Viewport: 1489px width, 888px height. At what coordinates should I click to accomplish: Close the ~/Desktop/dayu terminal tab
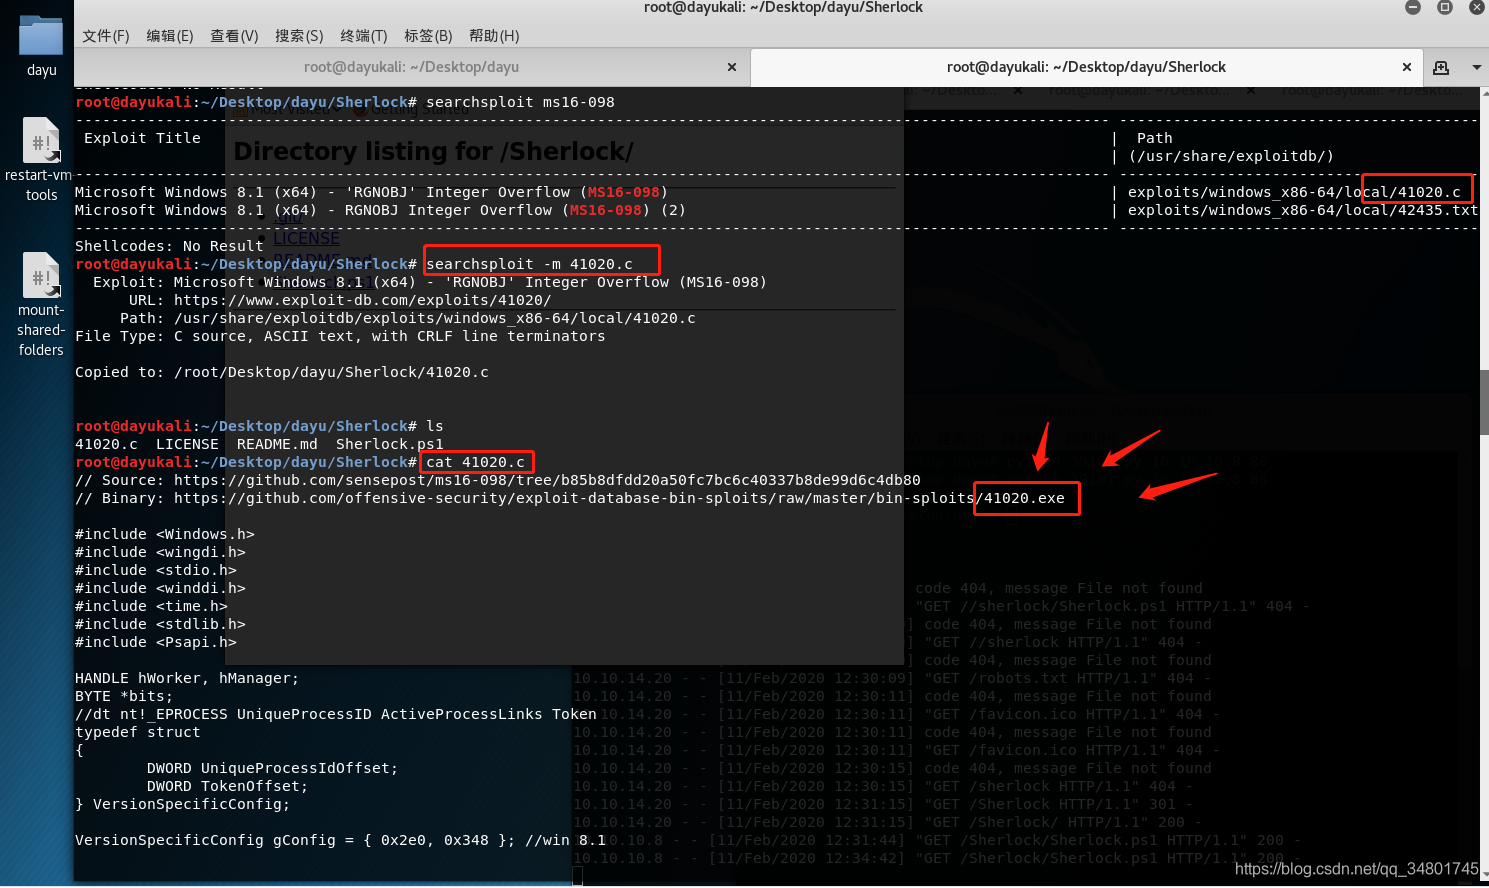[732, 67]
